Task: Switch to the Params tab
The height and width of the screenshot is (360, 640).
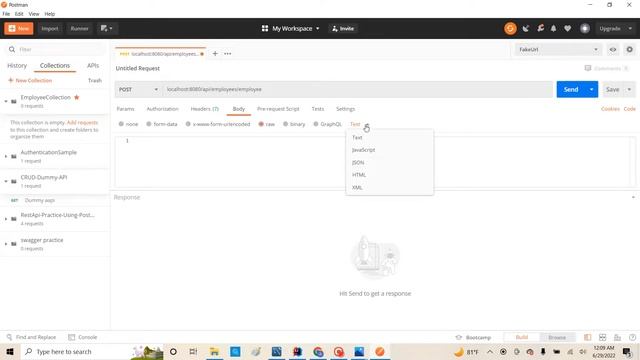Action: coord(125,109)
